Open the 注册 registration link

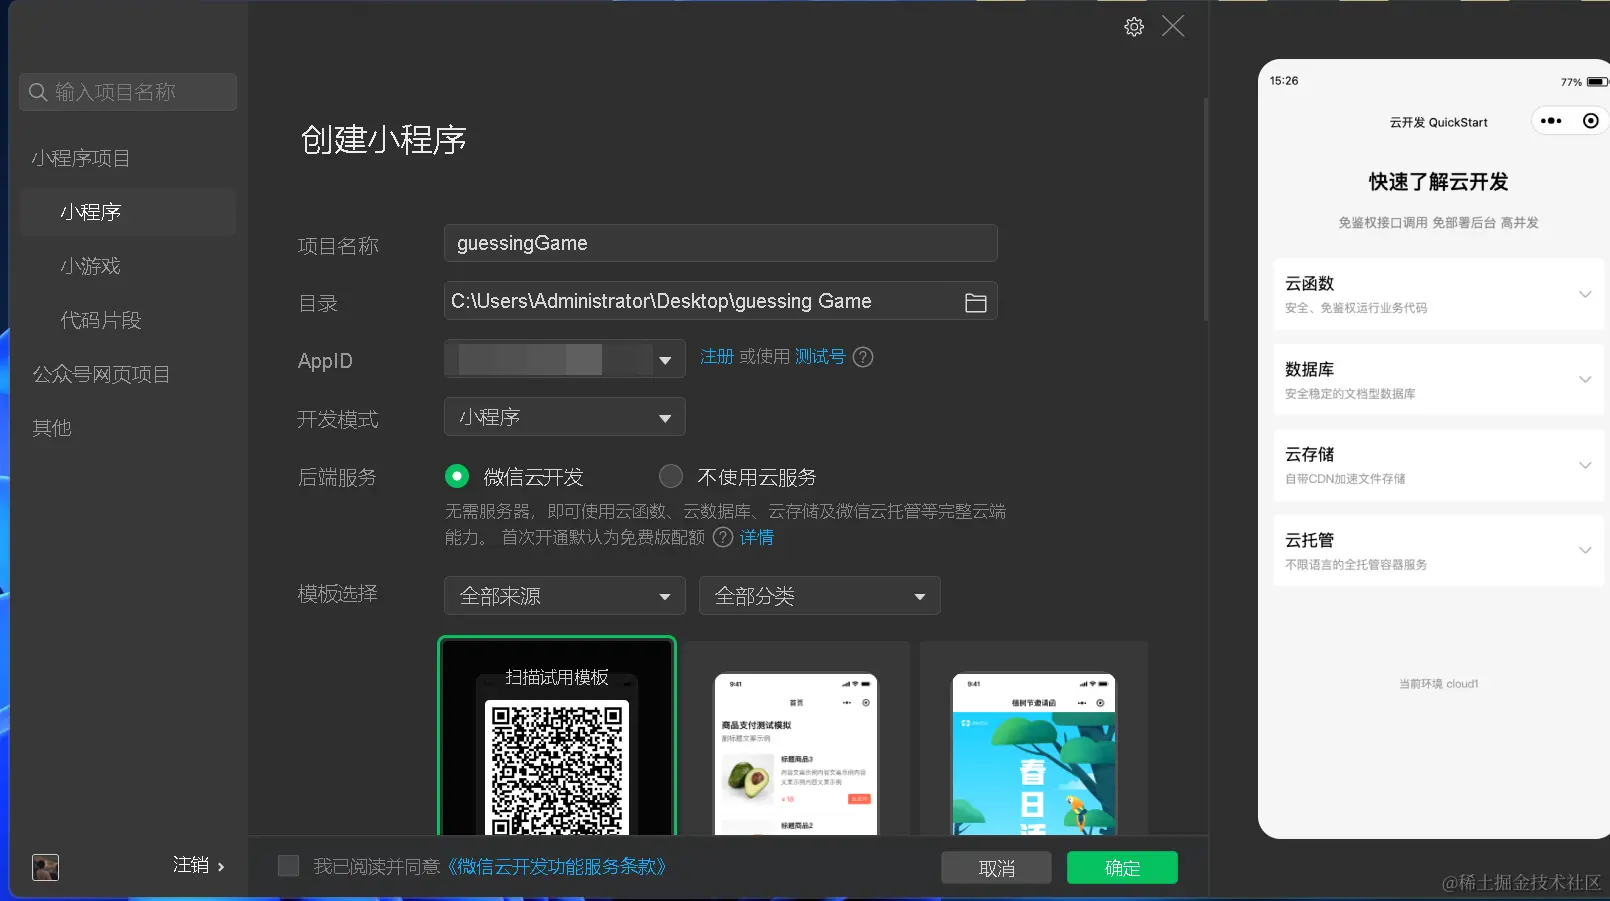[717, 356]
